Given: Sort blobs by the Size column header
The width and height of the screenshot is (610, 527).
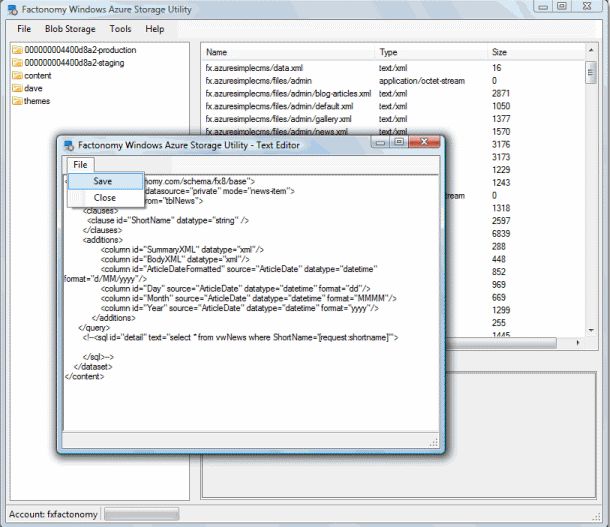Looking at the screenshot, I should click(499, 52).
